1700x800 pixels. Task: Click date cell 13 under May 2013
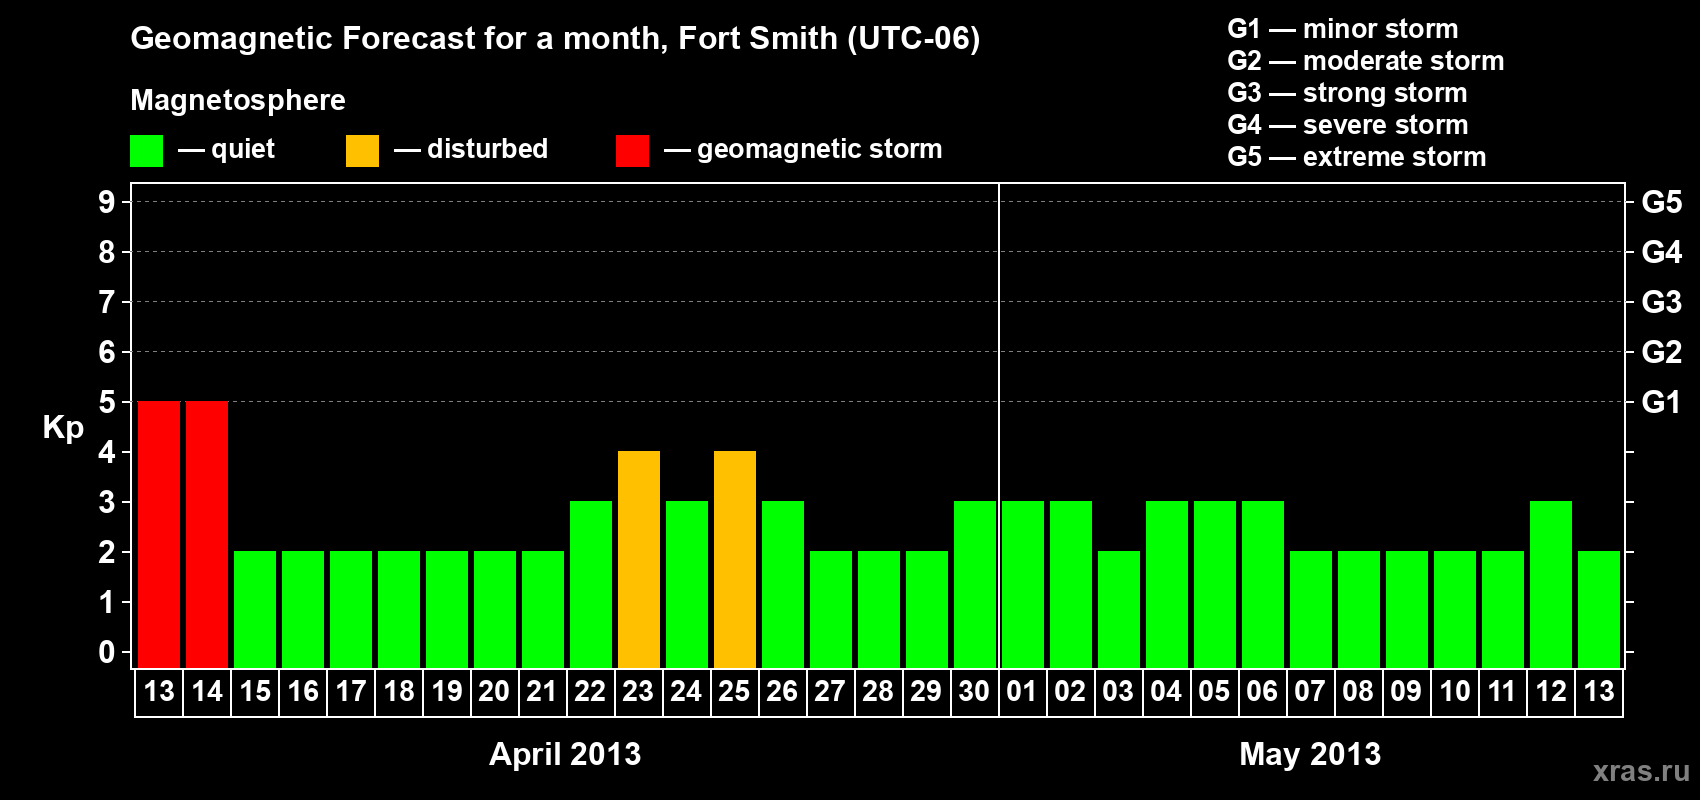pyautogui.click(x=1599, y=692)
